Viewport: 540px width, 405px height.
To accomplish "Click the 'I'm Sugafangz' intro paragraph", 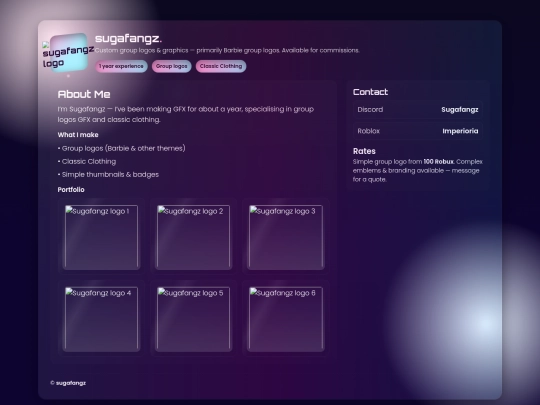I will [186, 114].
